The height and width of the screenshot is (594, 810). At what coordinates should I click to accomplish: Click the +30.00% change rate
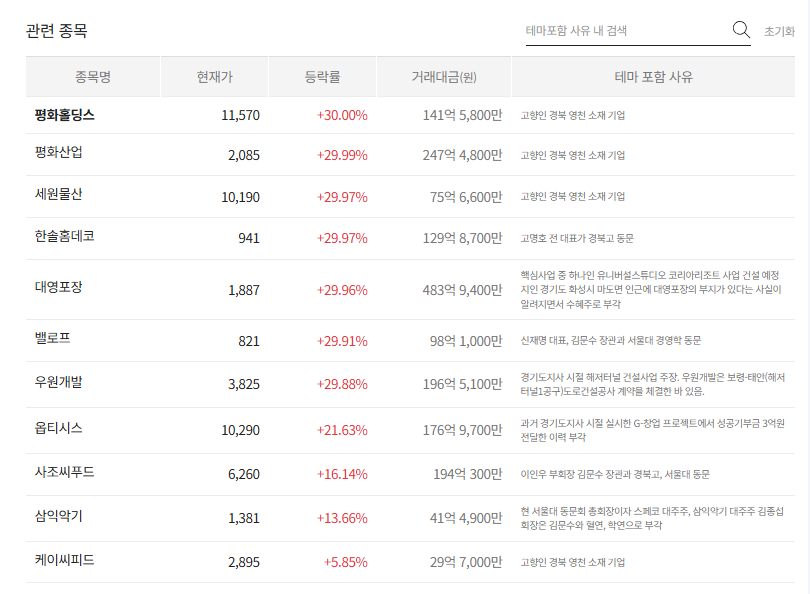click(x=342, y=115)
